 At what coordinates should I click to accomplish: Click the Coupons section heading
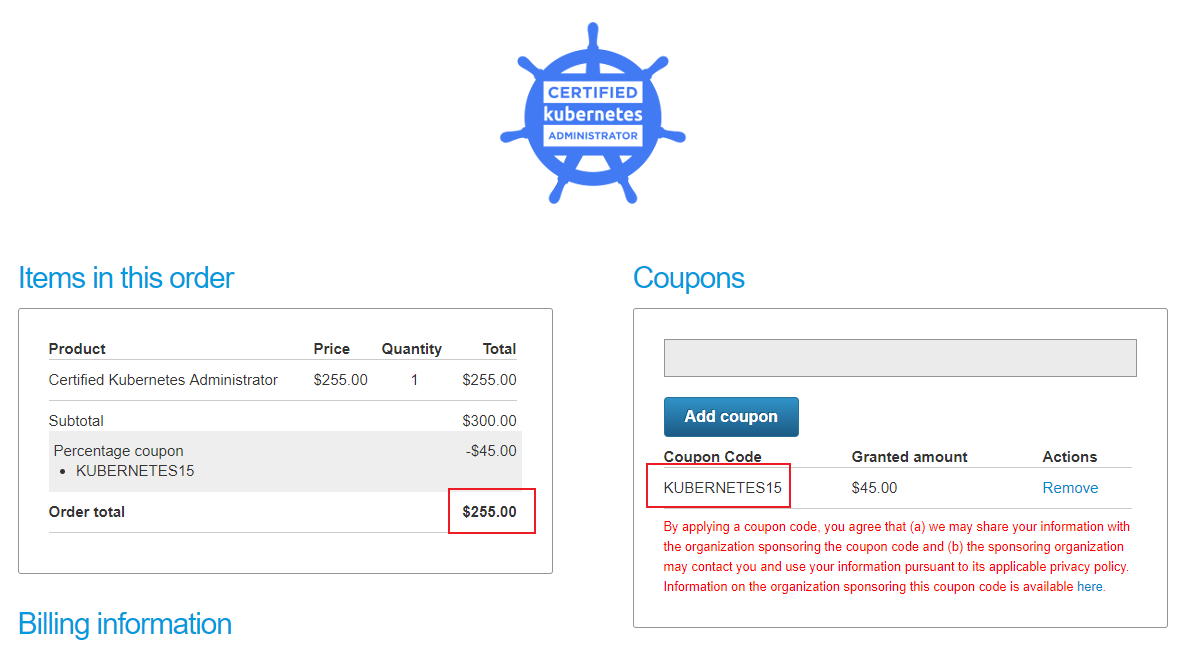click(689, 277)
